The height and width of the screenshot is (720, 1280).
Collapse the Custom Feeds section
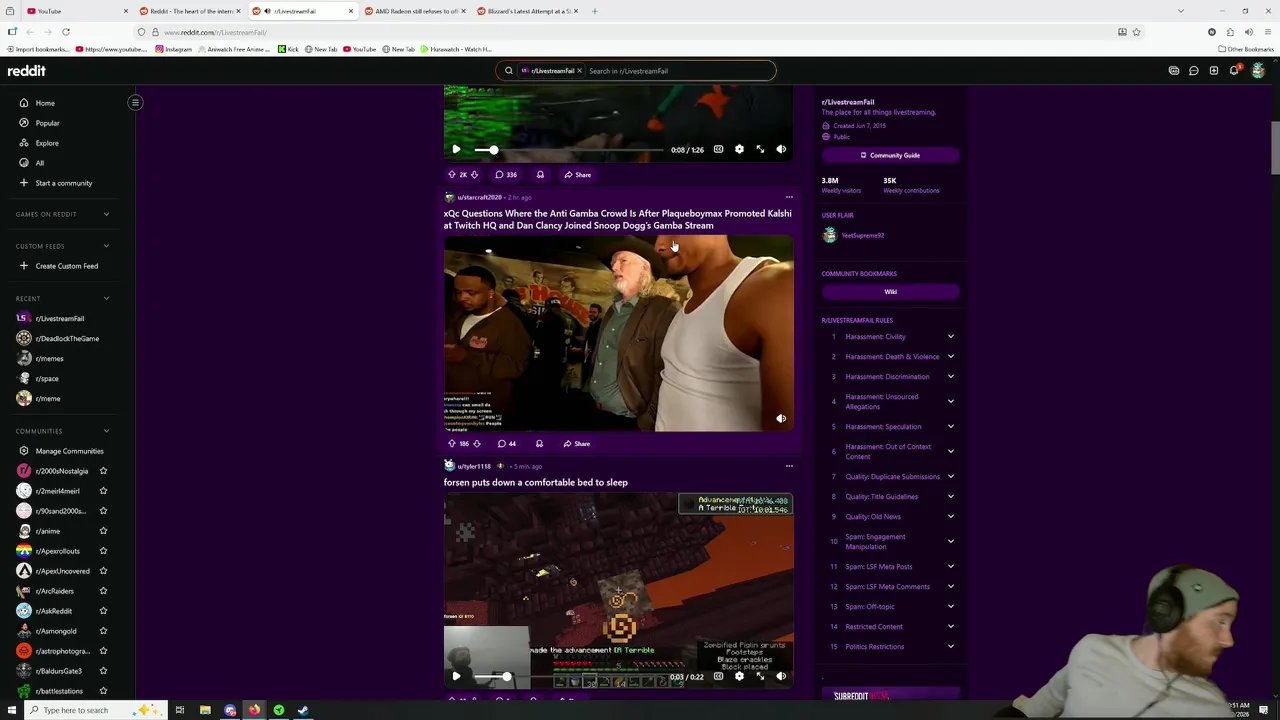tap(106, 246)
